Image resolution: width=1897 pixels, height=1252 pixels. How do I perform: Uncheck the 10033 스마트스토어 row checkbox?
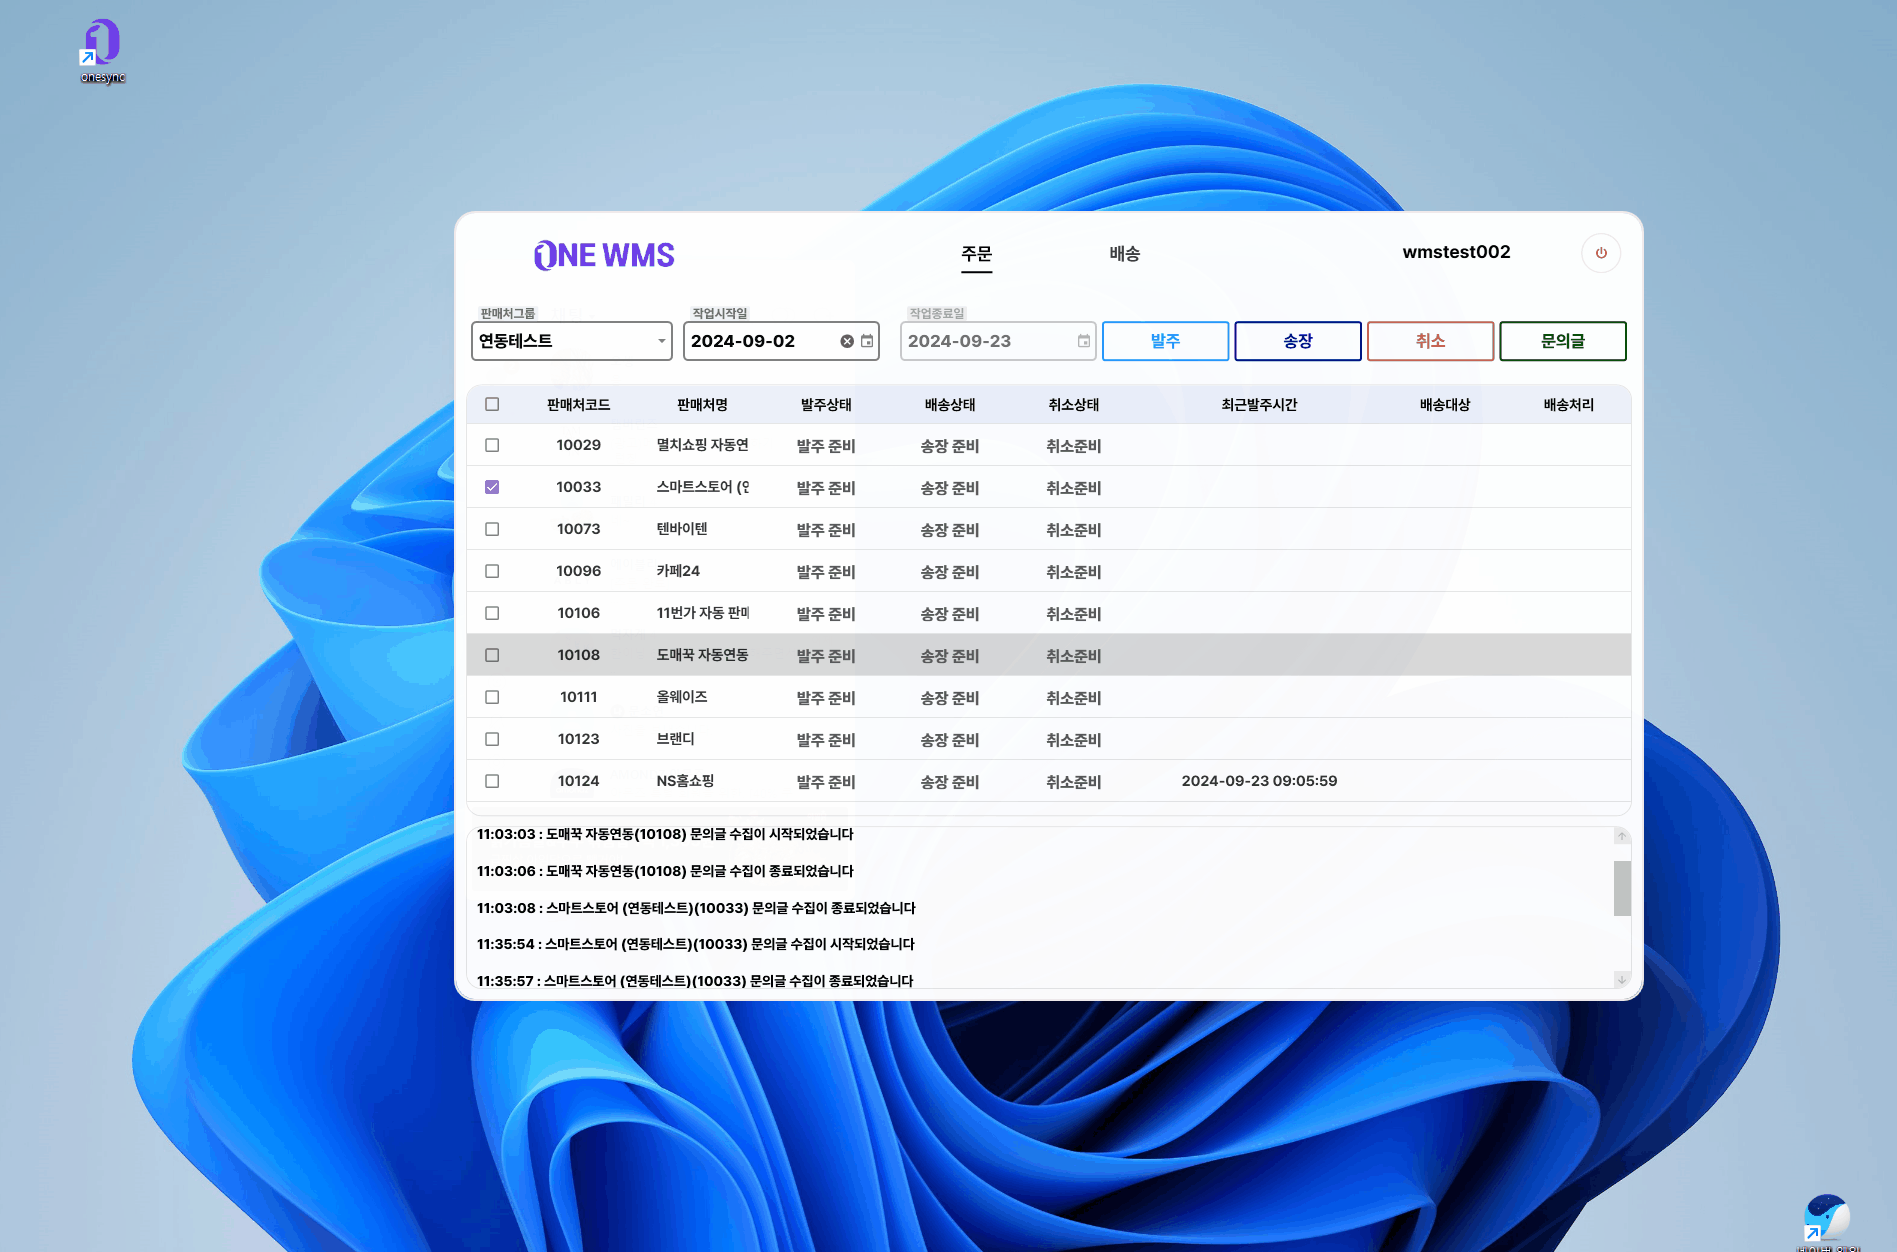(492, 487)
